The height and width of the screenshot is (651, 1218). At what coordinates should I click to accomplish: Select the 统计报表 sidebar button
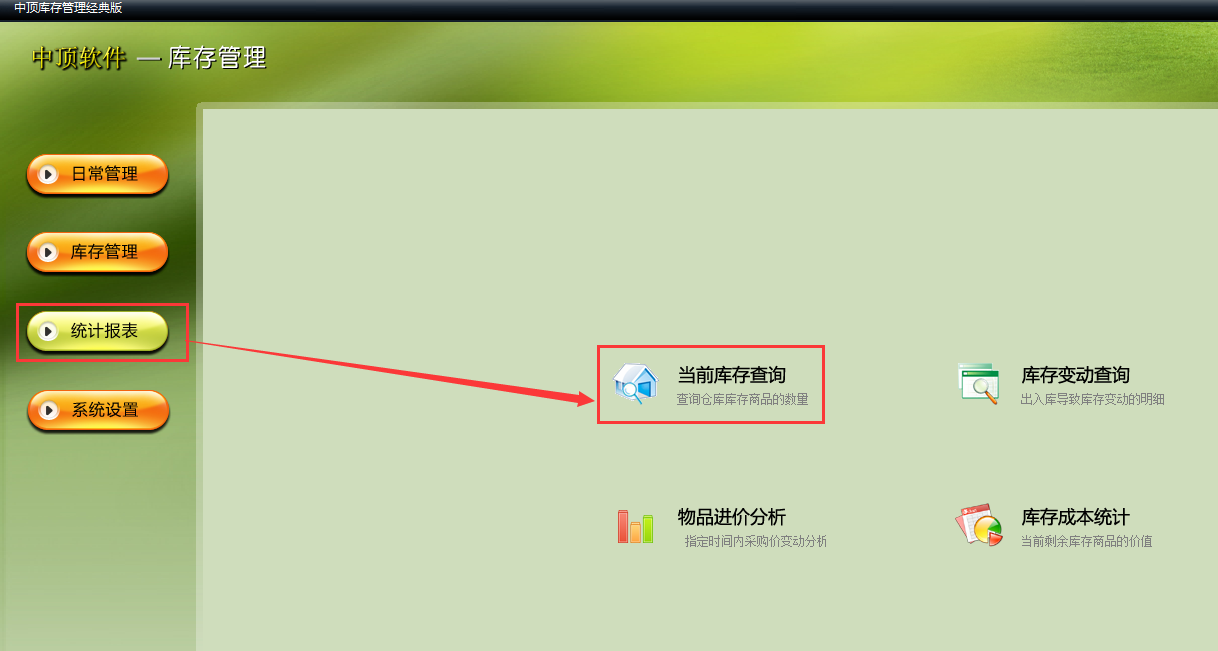[97, 331]
